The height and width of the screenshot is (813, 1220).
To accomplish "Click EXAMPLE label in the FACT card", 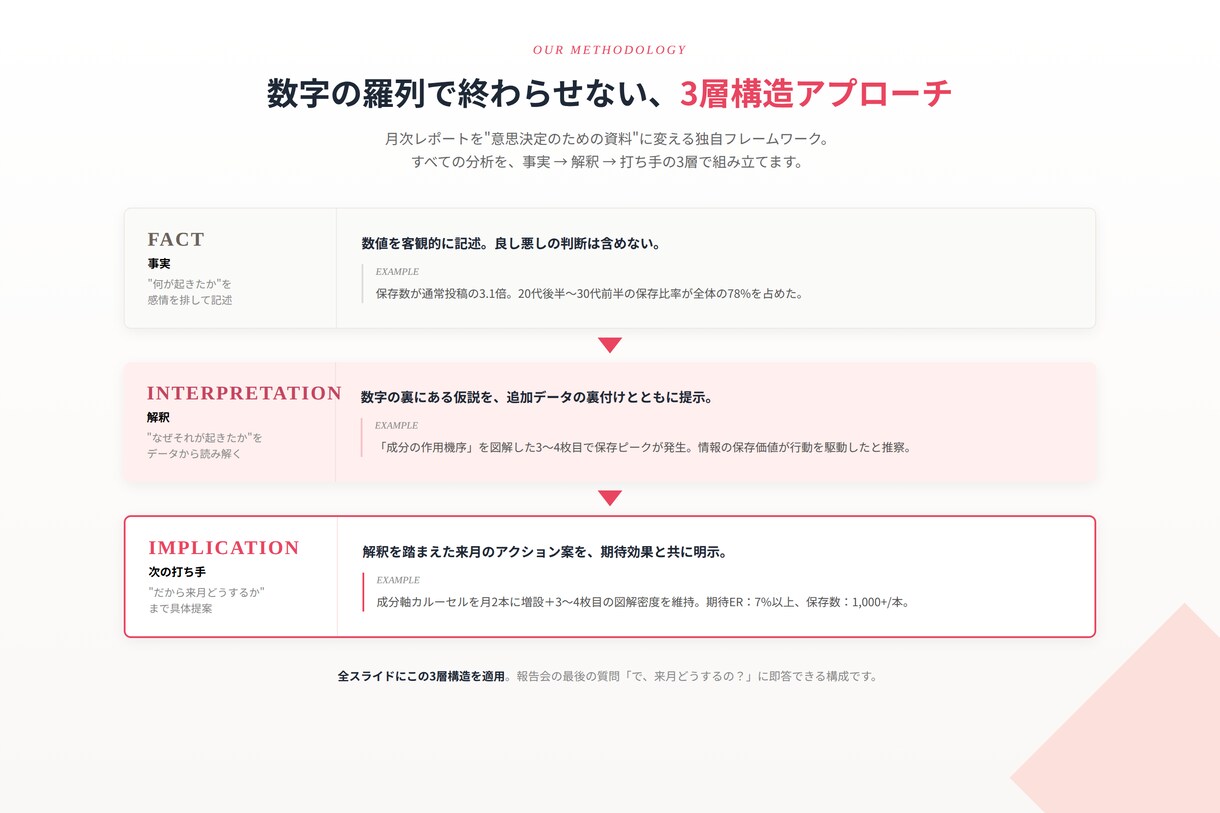I will (x=397, y=272).
